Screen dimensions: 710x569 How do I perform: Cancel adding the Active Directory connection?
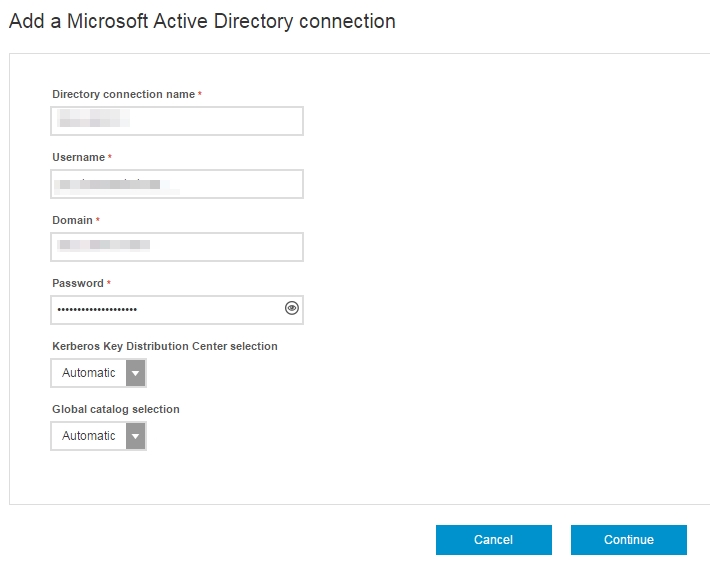(493, 540)
